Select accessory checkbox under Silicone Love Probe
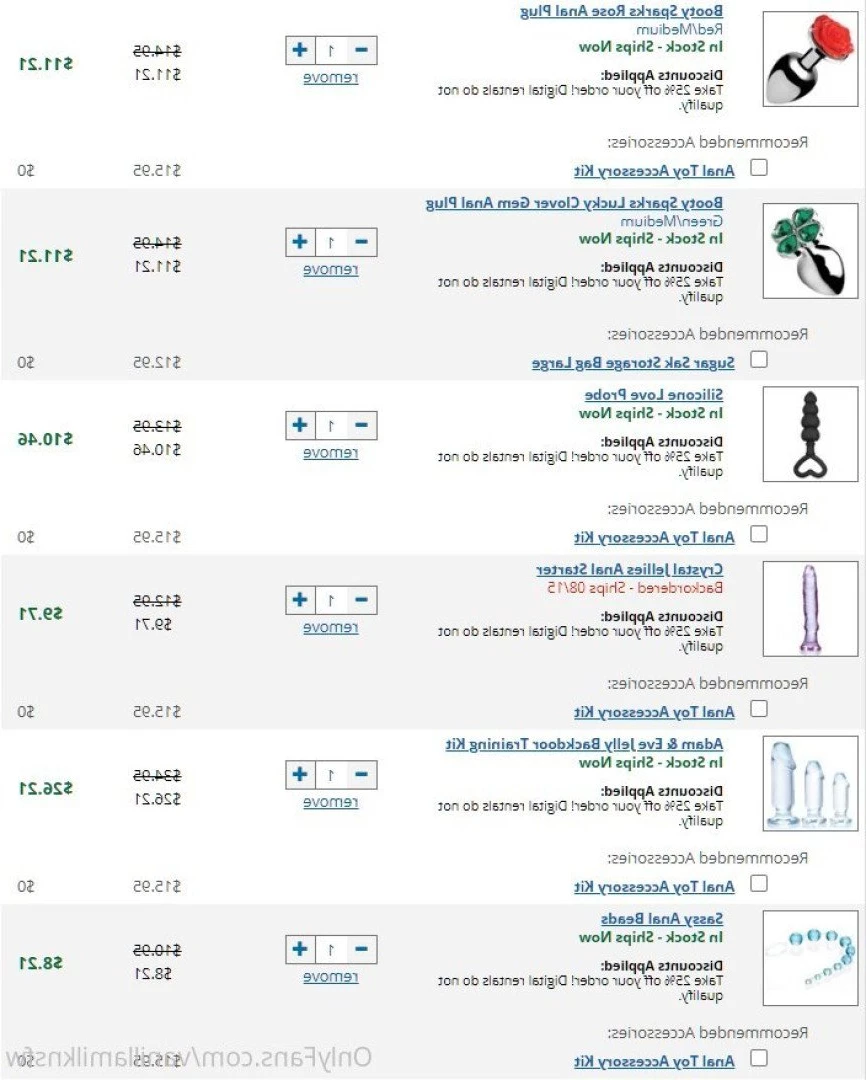Image resolution: width=866 pixels, height=1080 pixels. point(759,535)
